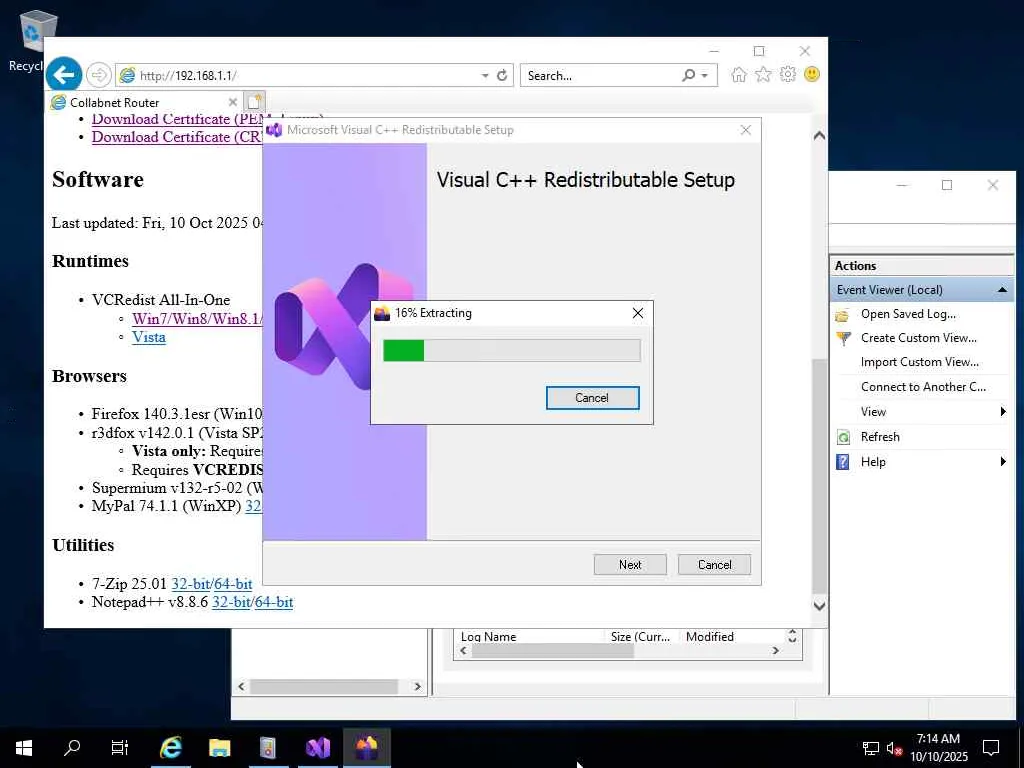Click Open Saved Log in Event Viewer

(x=908, y=313)
